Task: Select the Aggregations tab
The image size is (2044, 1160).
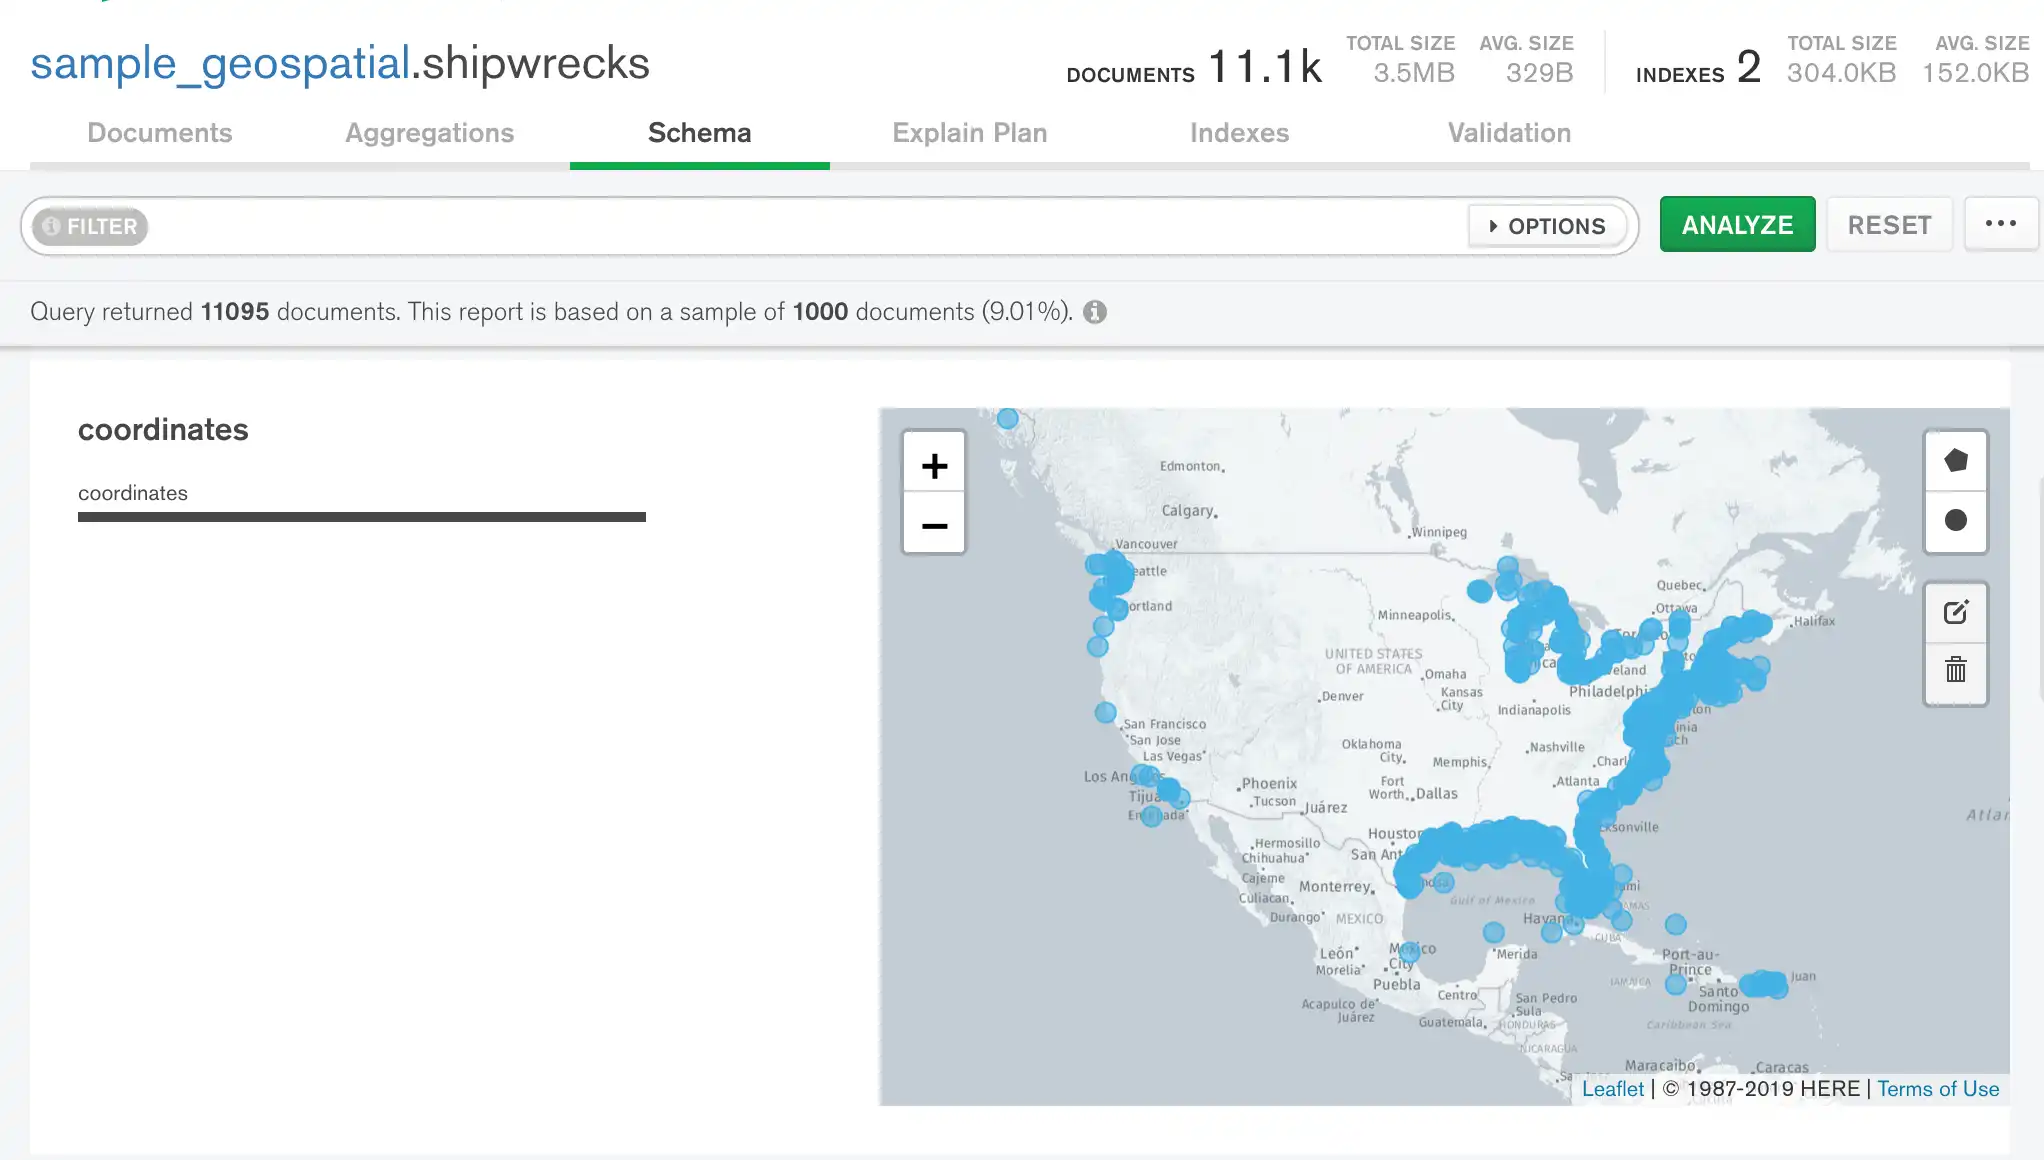Action: click(x=430, y=132)
